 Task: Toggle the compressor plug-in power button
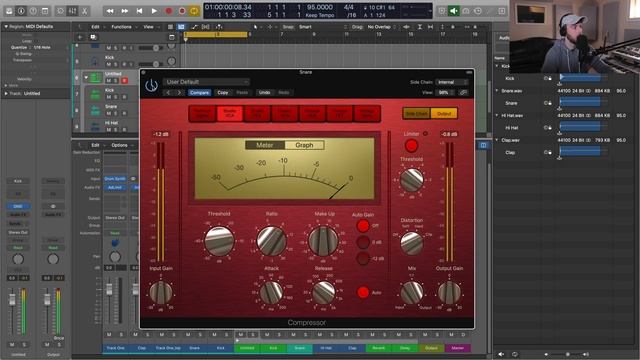(151, 86)
